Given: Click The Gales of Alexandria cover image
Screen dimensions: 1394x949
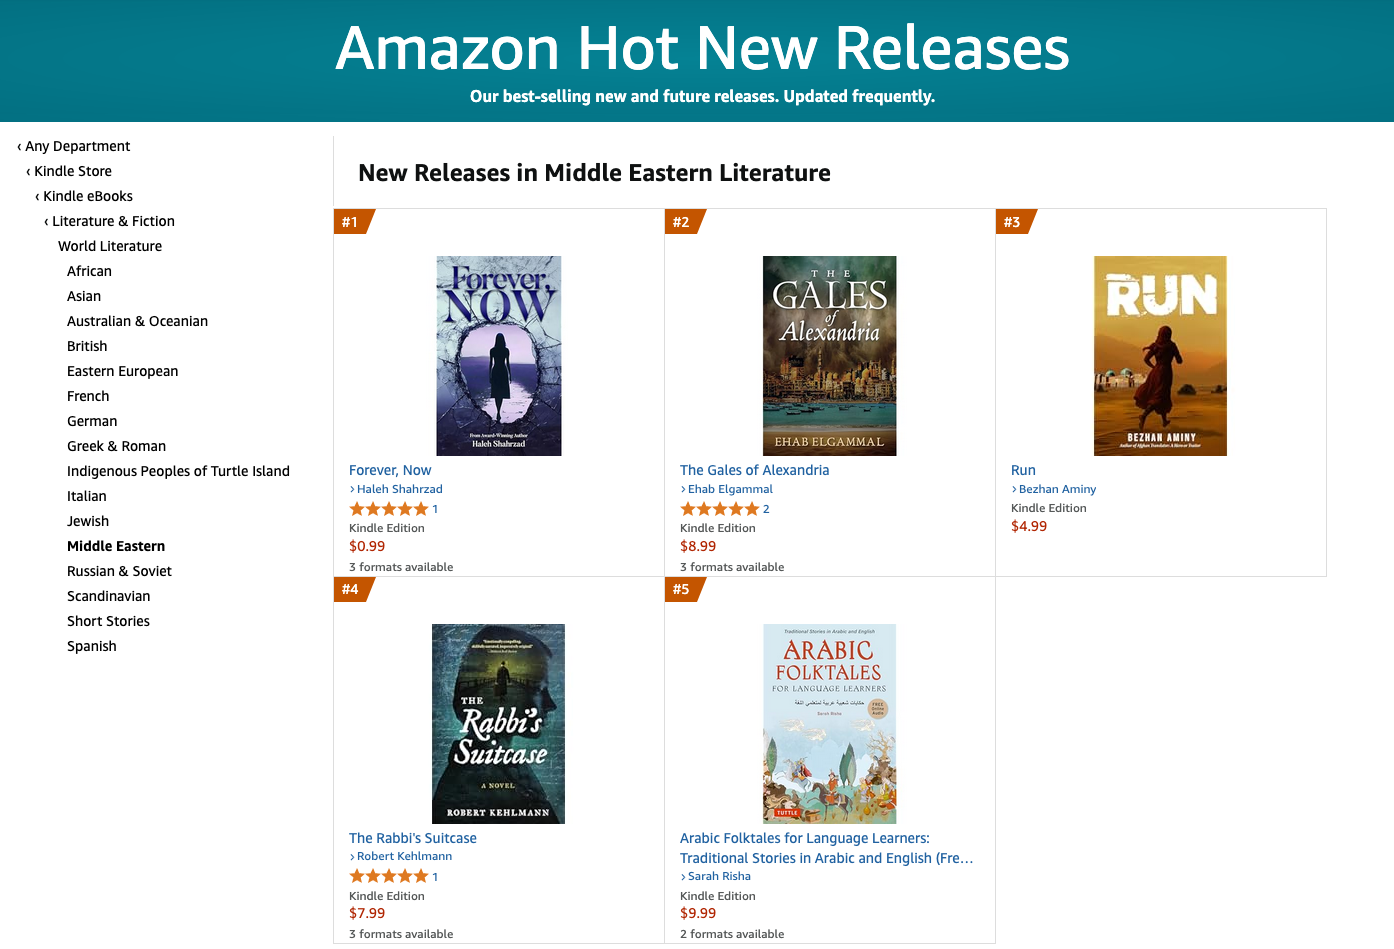Looking at the screenshot, I should click(x=829, y=355).
